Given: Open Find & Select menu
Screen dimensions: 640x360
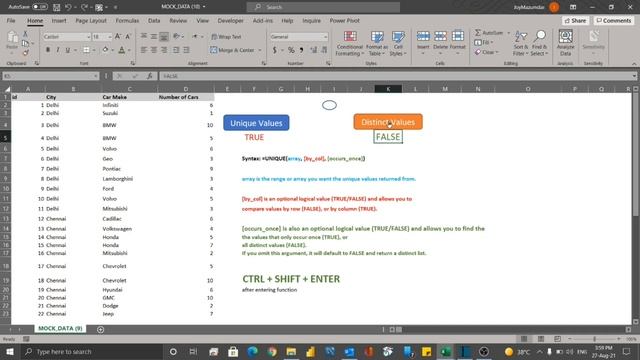Looking at the screenshot, I should coord(539,43).
